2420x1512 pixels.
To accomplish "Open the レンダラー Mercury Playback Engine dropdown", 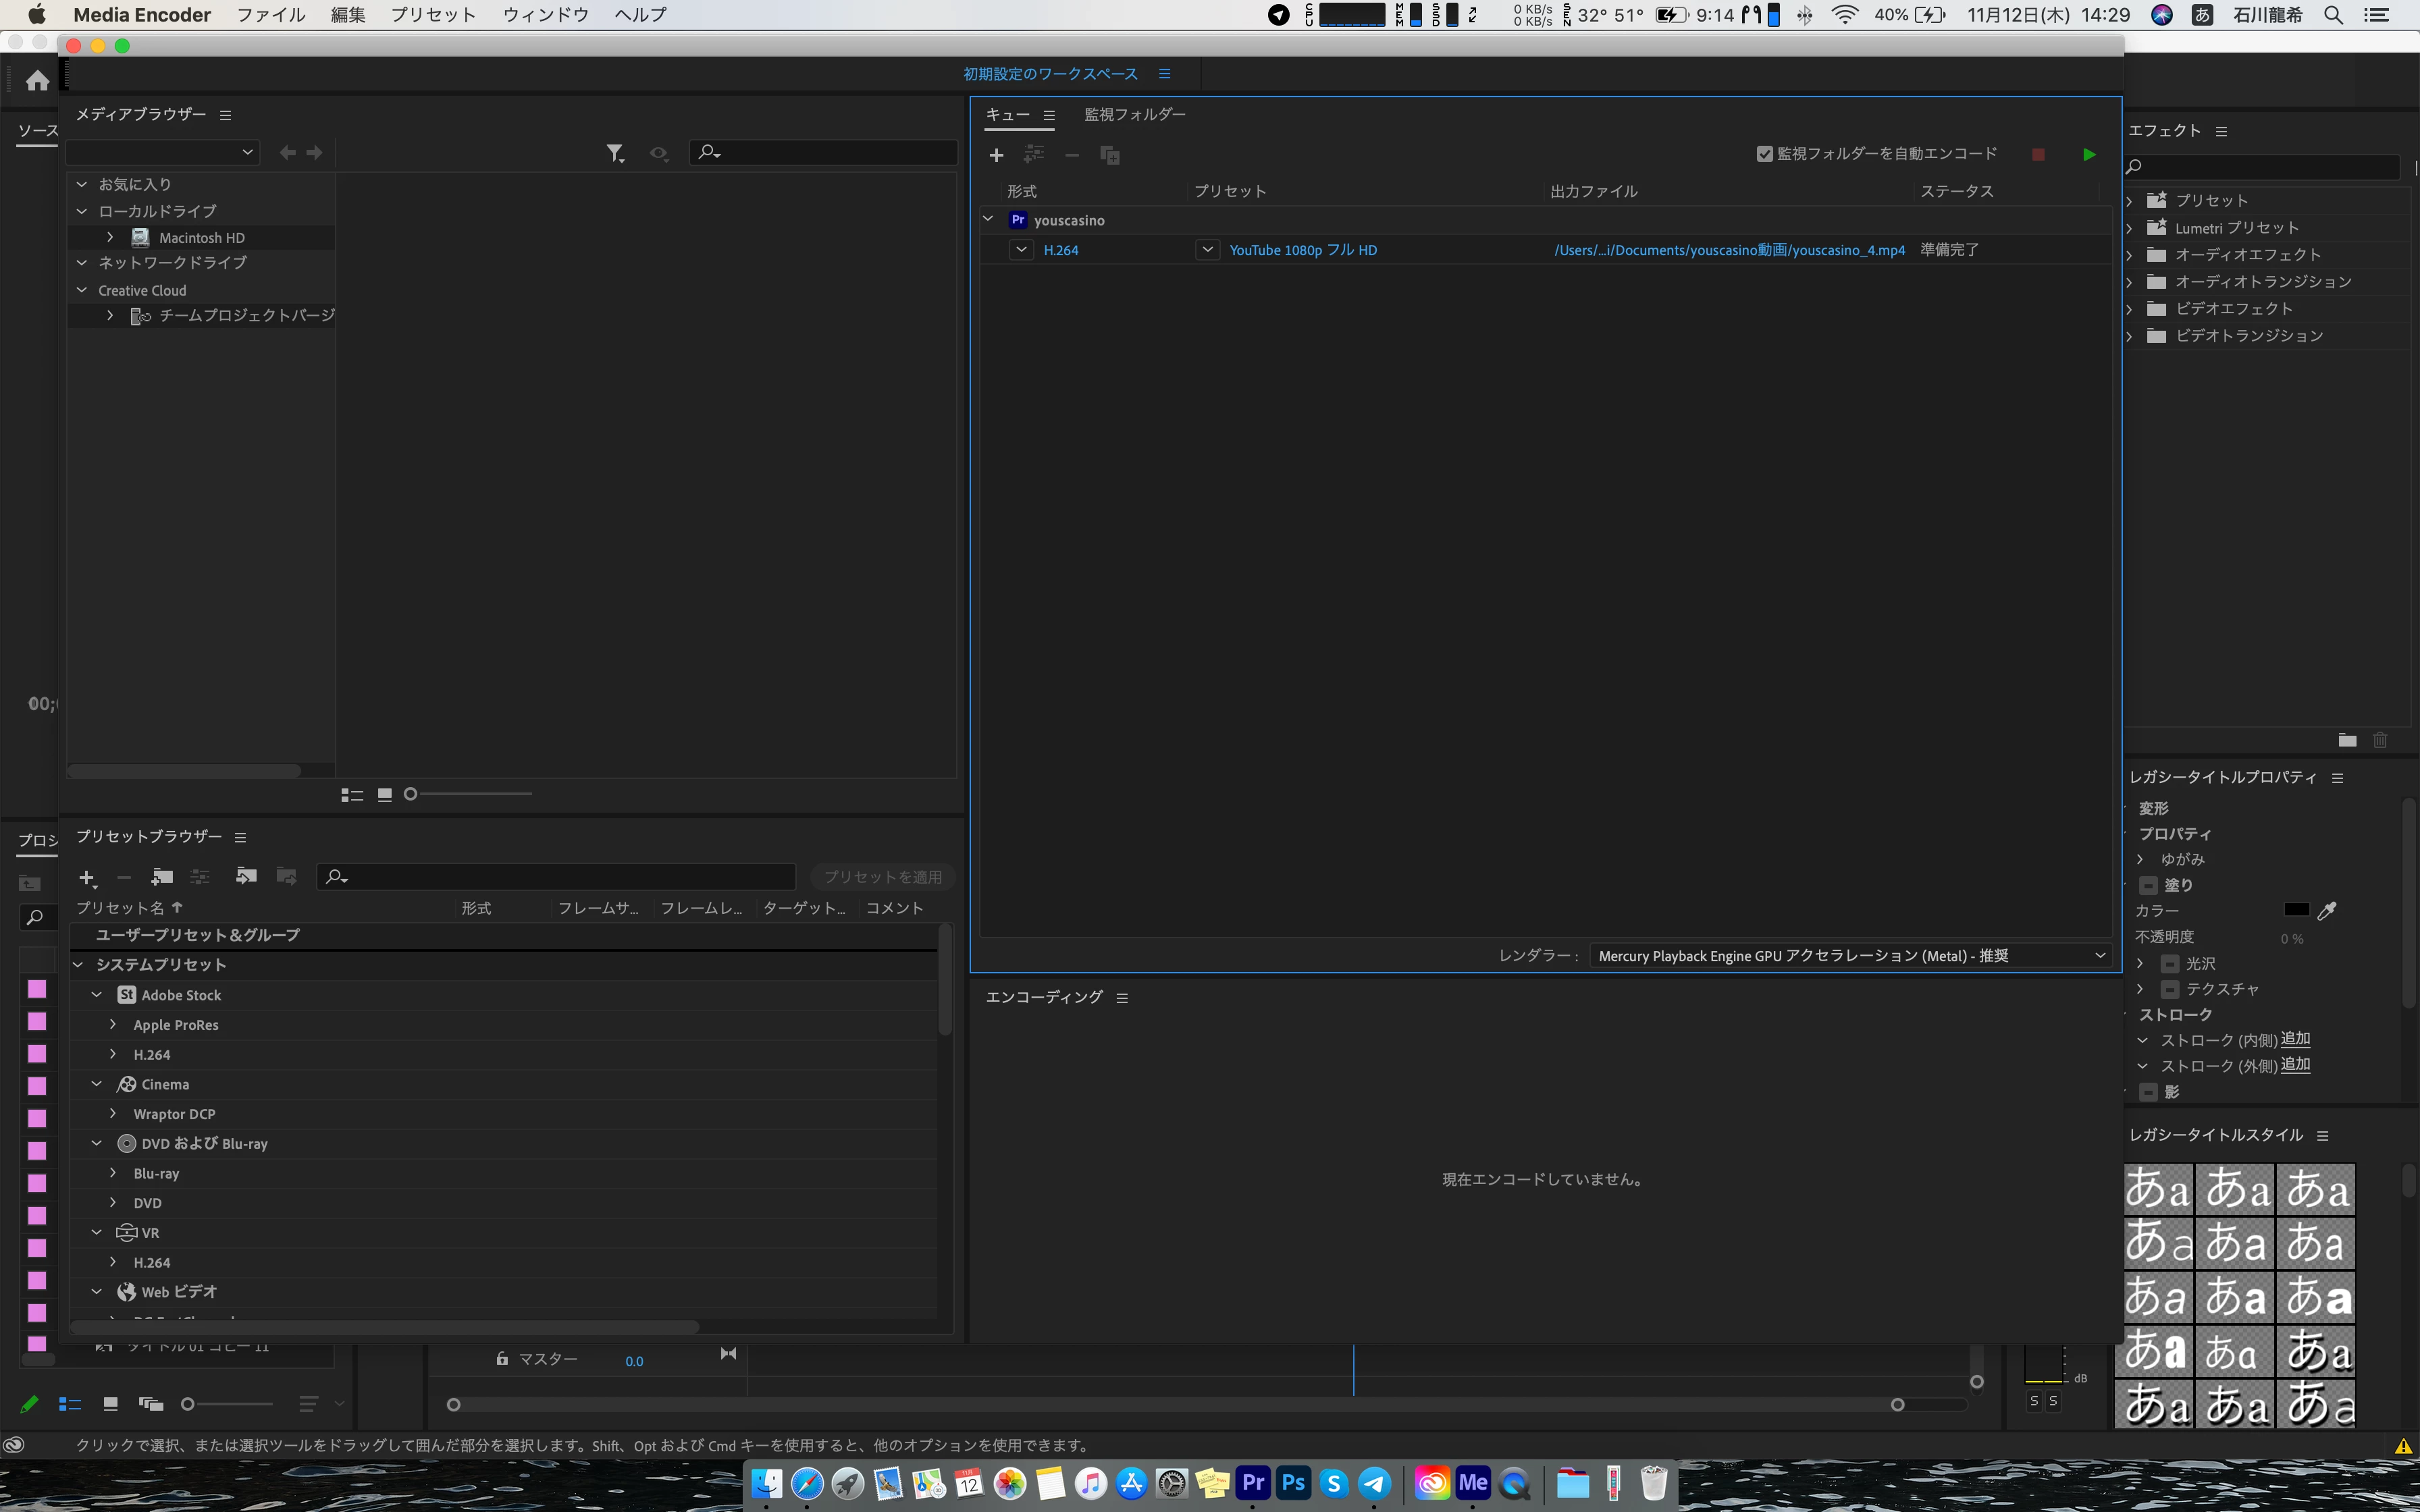I will 1849,956.
